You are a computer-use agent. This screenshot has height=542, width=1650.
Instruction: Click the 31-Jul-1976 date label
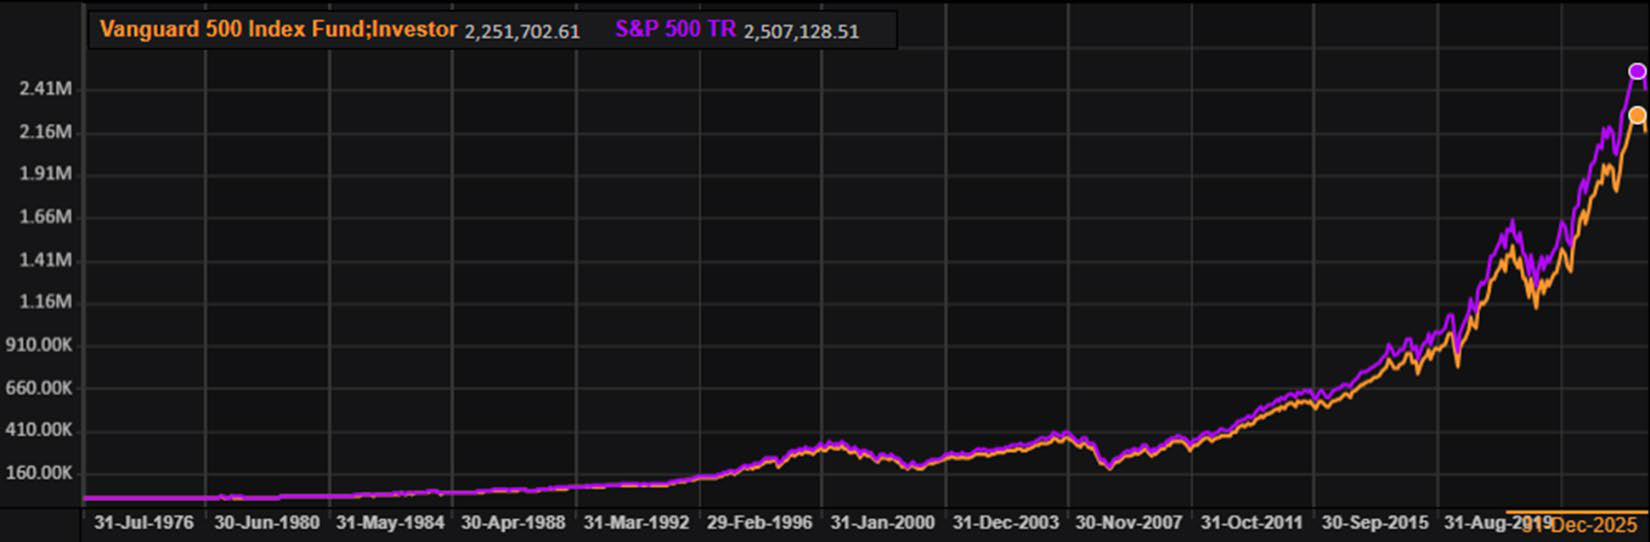point(144,522)
